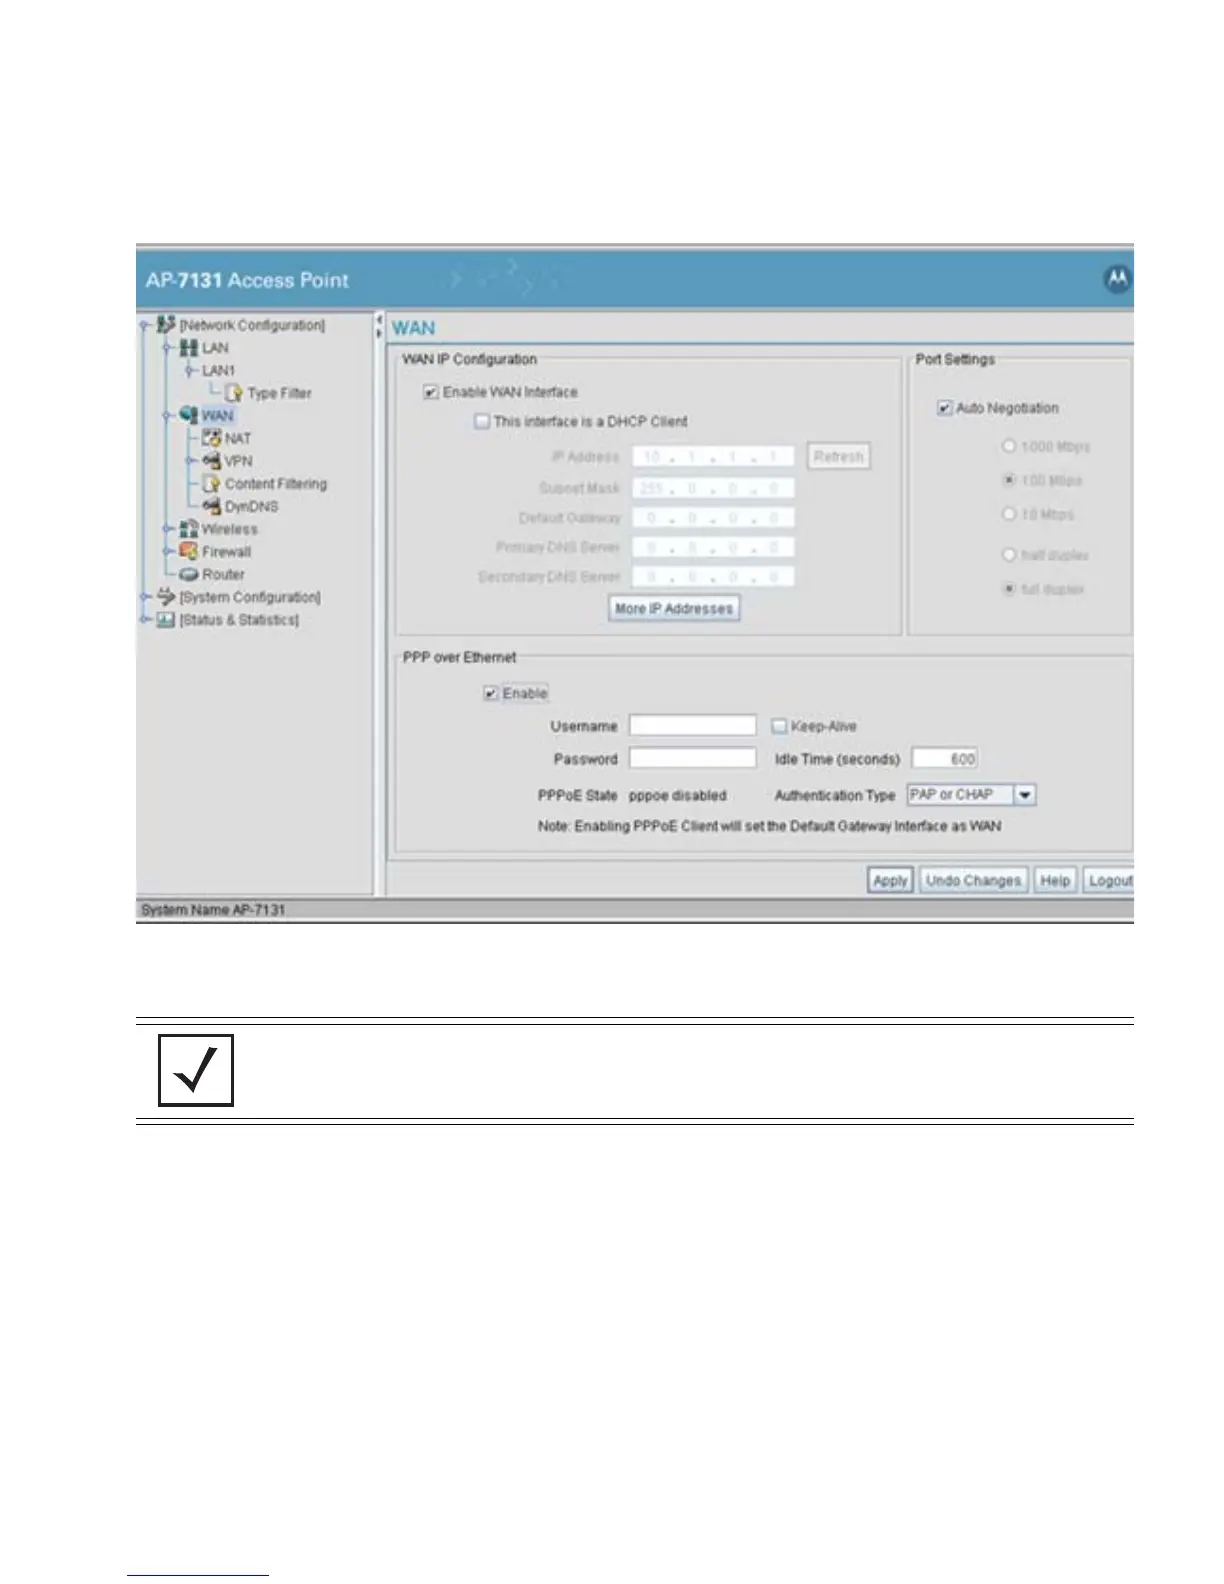Click the LAN network icon
The width and height of the screenshot is (1224, 1584).
189,348
